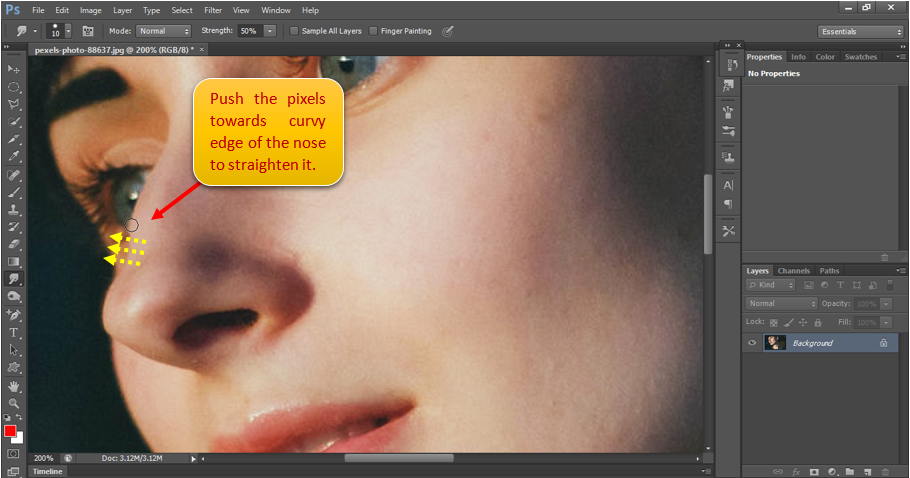Select the Eraser tool
Screen dimensions: 910x478
pos(13,244)
